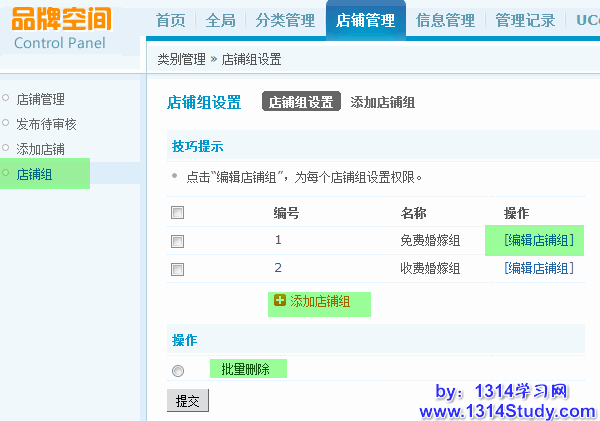600x421 pixels.
Task: Switch to the 全局 tab
Action: 221,21
